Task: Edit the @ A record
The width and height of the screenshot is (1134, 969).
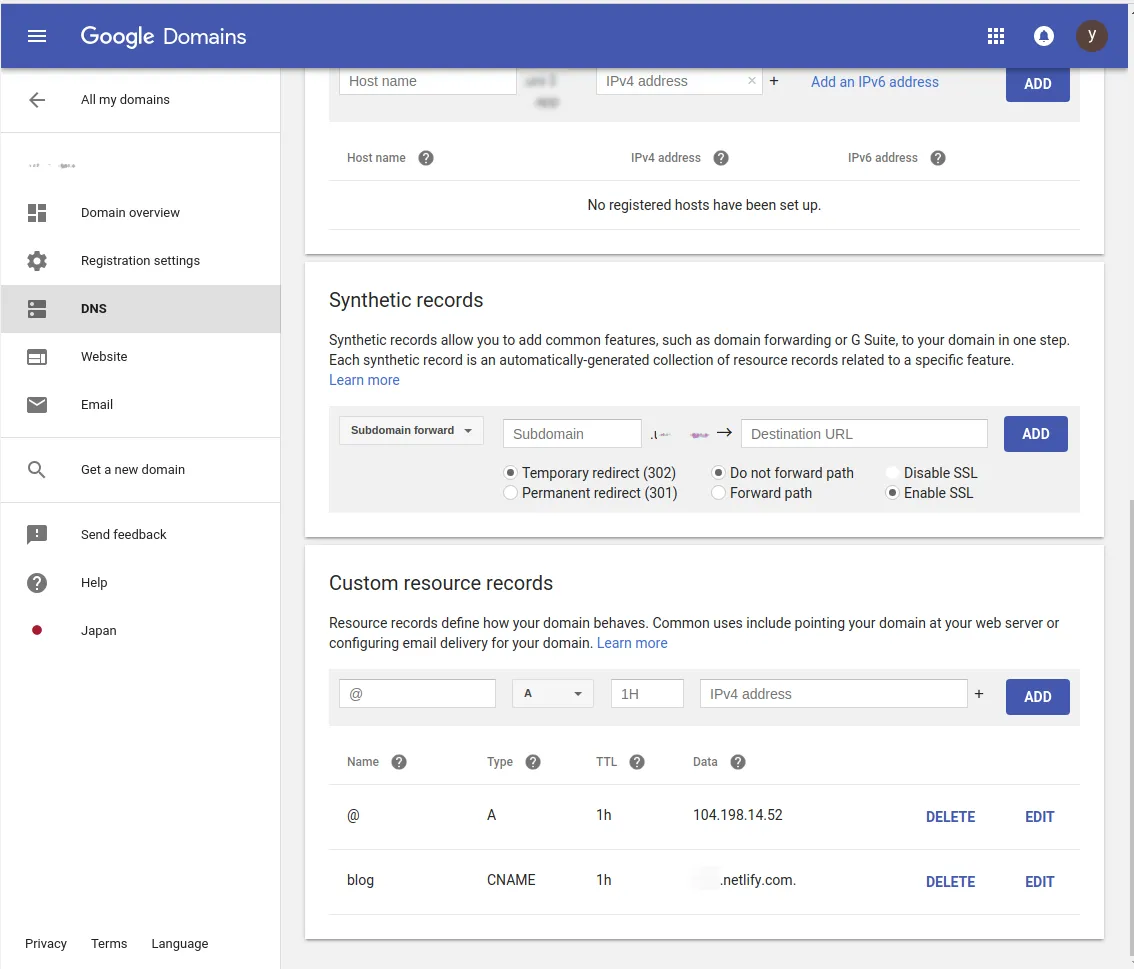Action: click(1039, 816)
